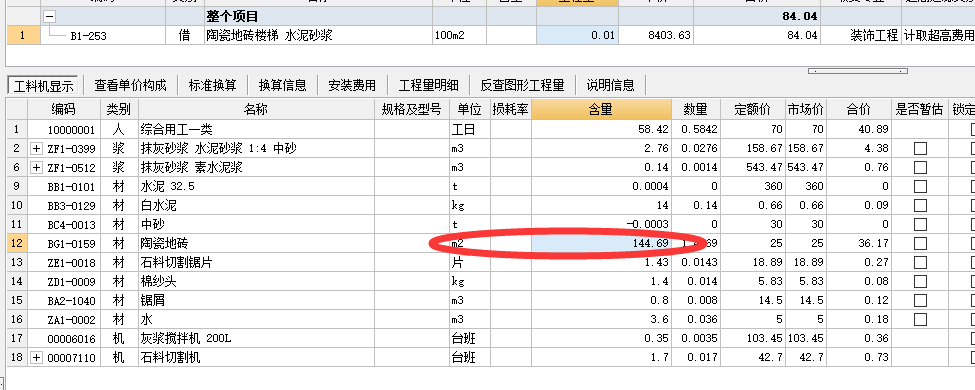Click market price 103.45 for 灰浆搅拌机
This screenshot has height=390, width=975.
[806, 338]
